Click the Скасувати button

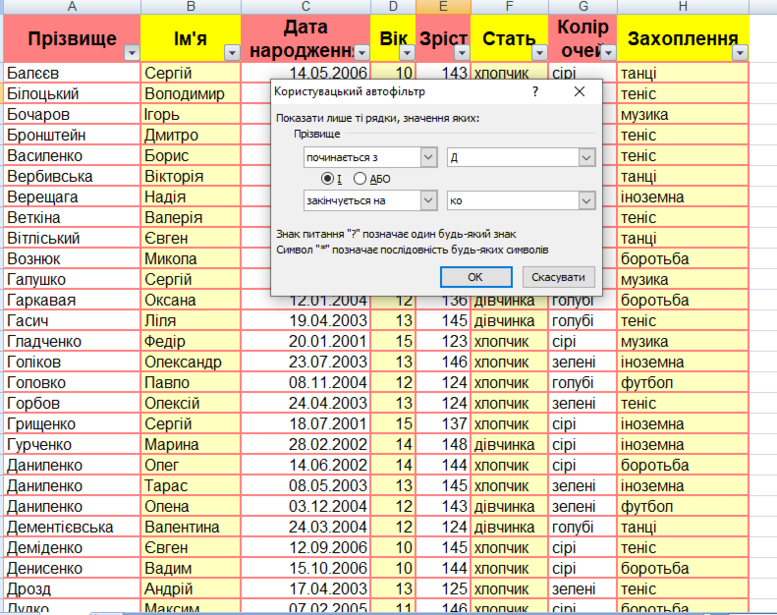(558, 277)
